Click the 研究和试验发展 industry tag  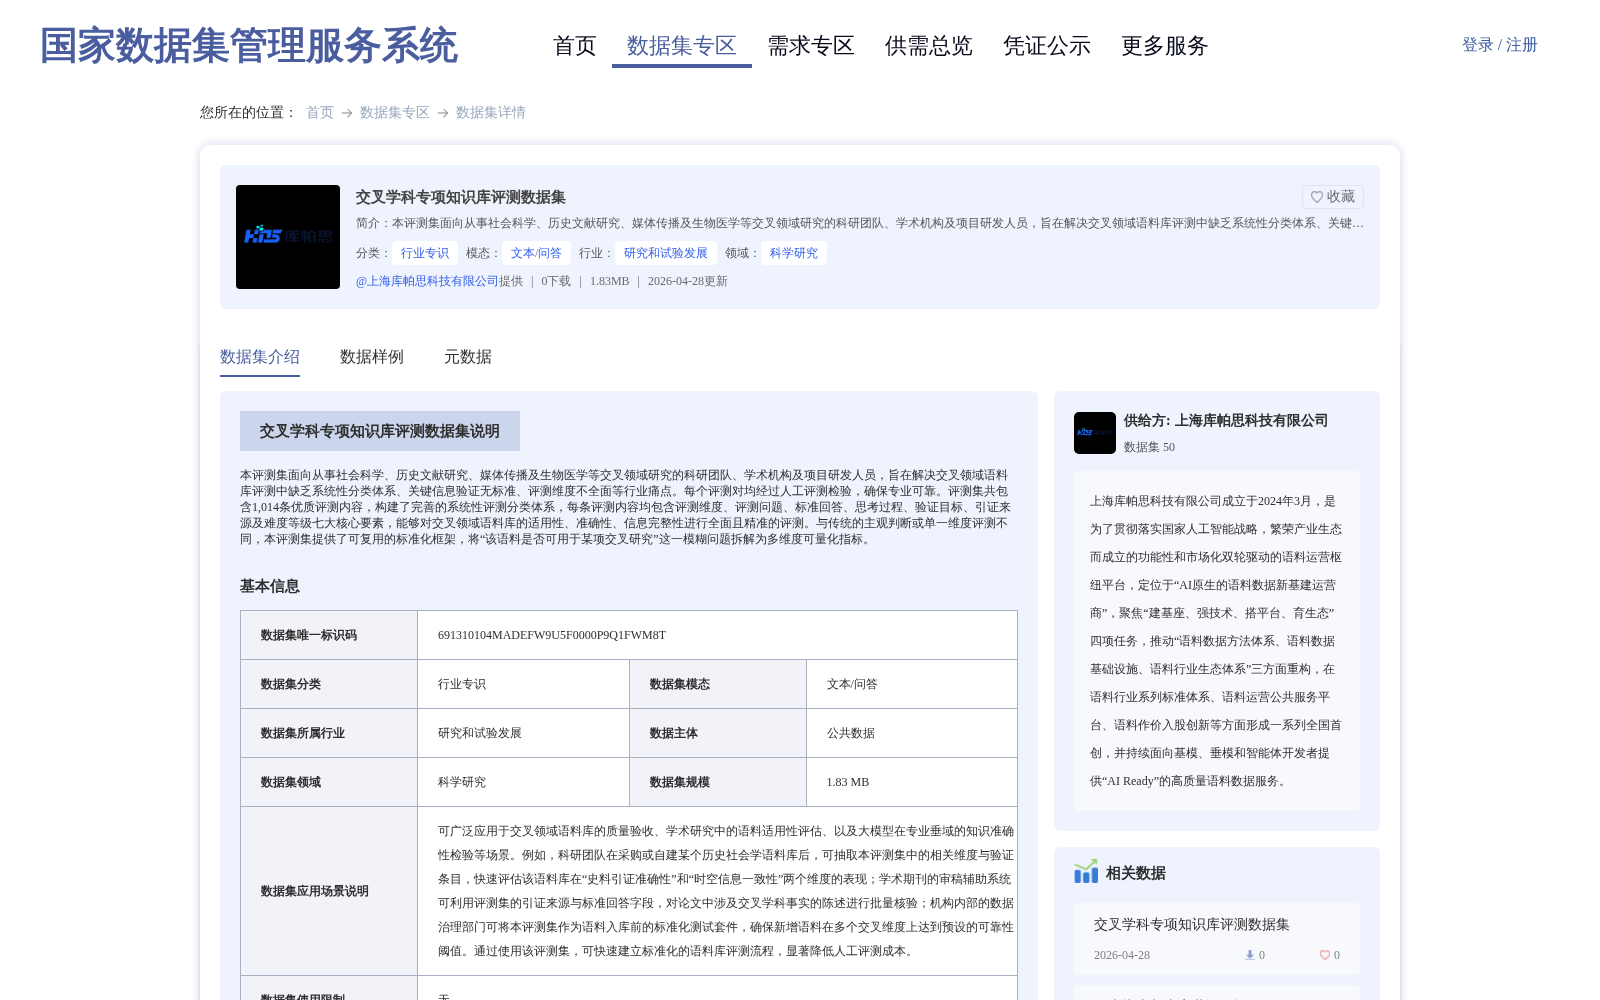pyautogui.click(x=666, y=253)
